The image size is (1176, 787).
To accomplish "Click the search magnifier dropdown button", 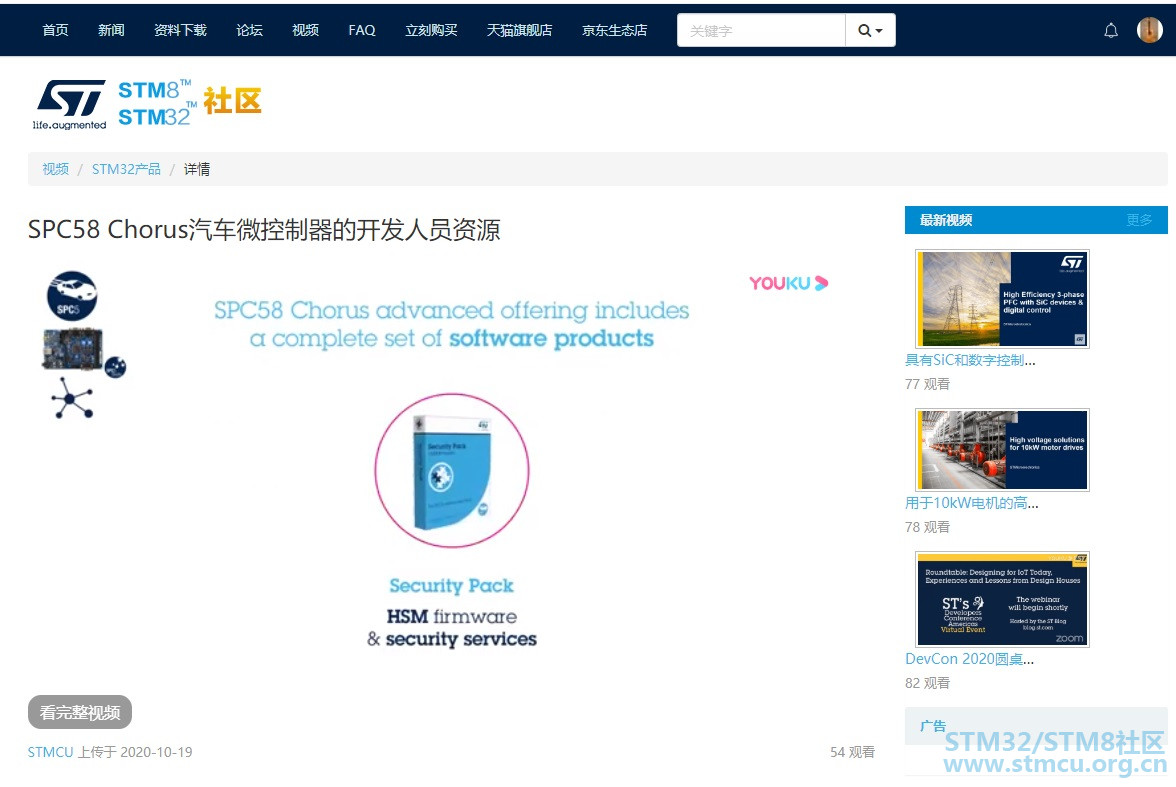I will (x=871, y=30).
